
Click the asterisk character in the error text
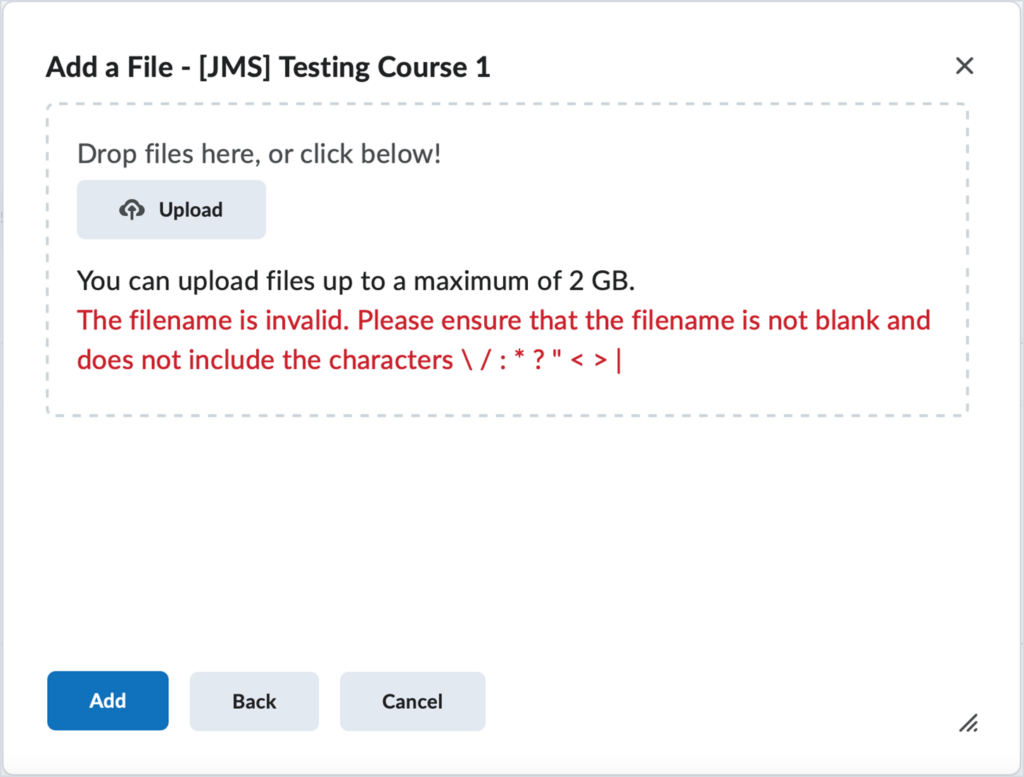(x=519, y=360)
